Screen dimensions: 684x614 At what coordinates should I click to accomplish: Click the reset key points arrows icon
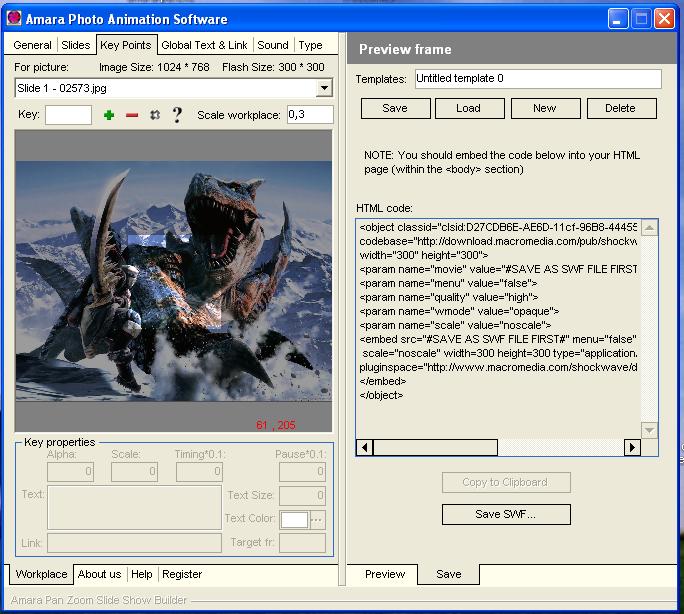[x=155, y=115]
